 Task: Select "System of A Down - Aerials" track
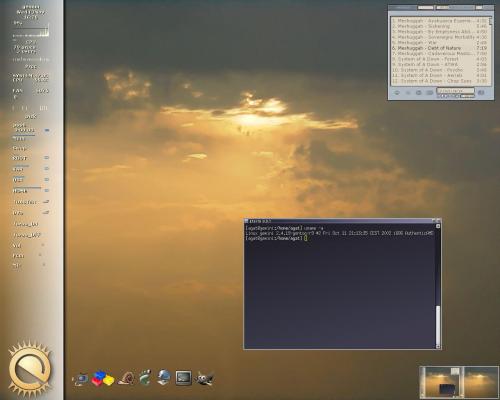point(439,75)
